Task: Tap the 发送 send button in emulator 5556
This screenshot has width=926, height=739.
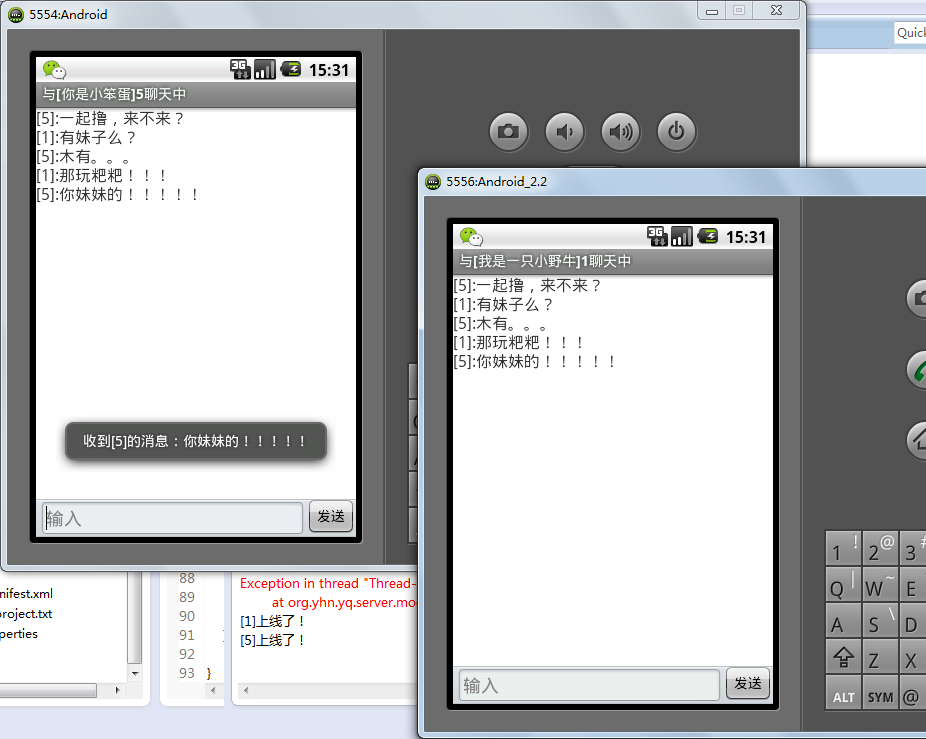Action: (748, 684)
